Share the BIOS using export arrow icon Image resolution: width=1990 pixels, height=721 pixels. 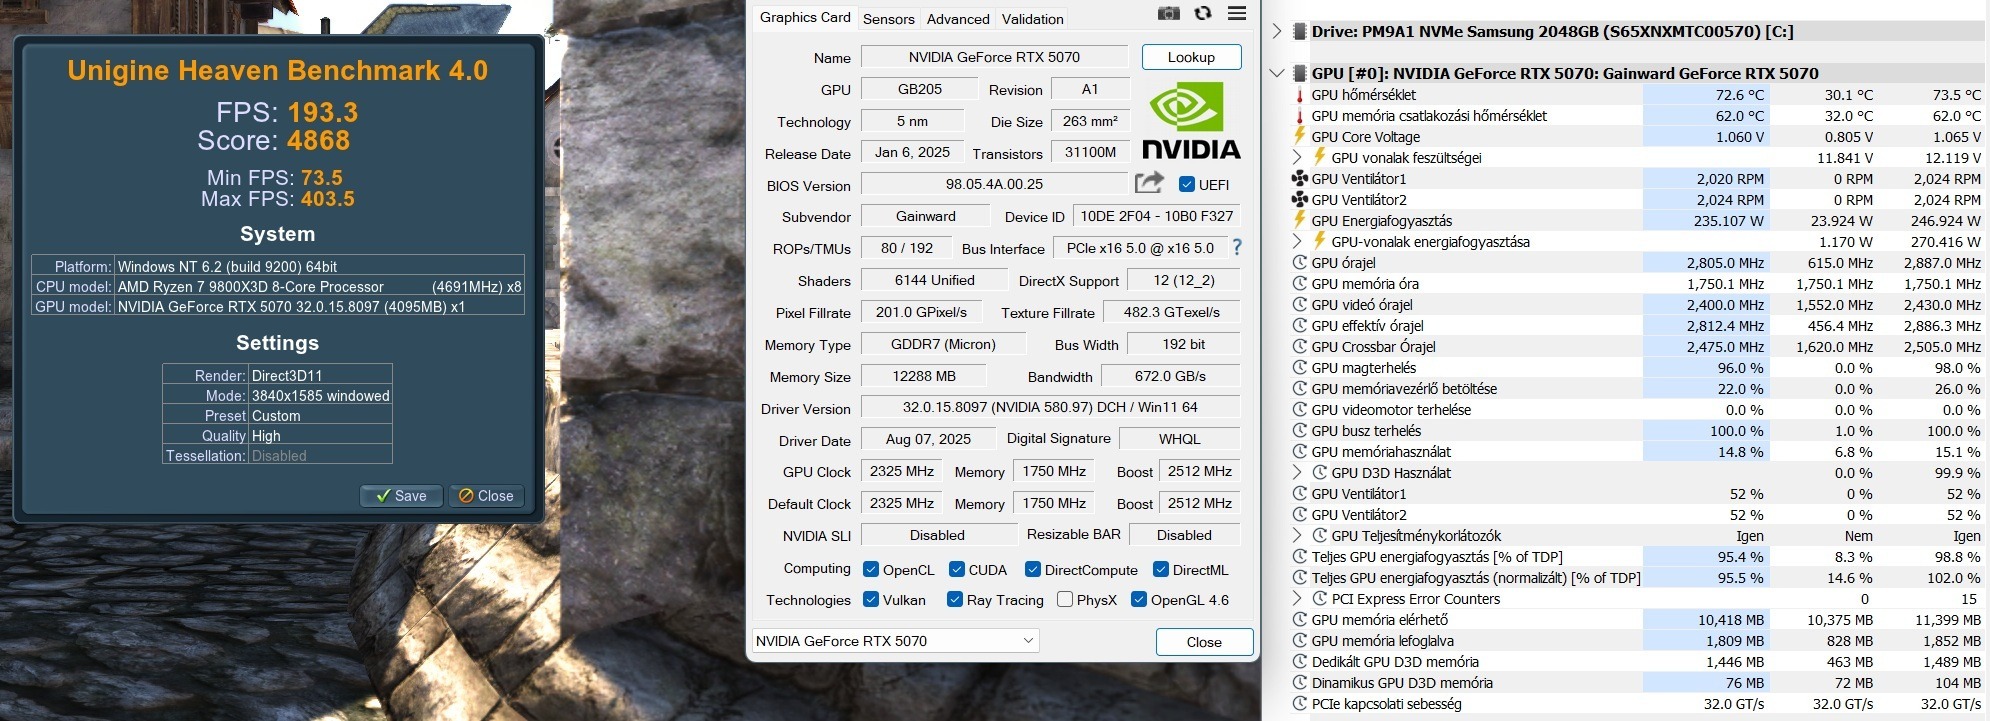pyautogui.click(x=1149, y=183)
